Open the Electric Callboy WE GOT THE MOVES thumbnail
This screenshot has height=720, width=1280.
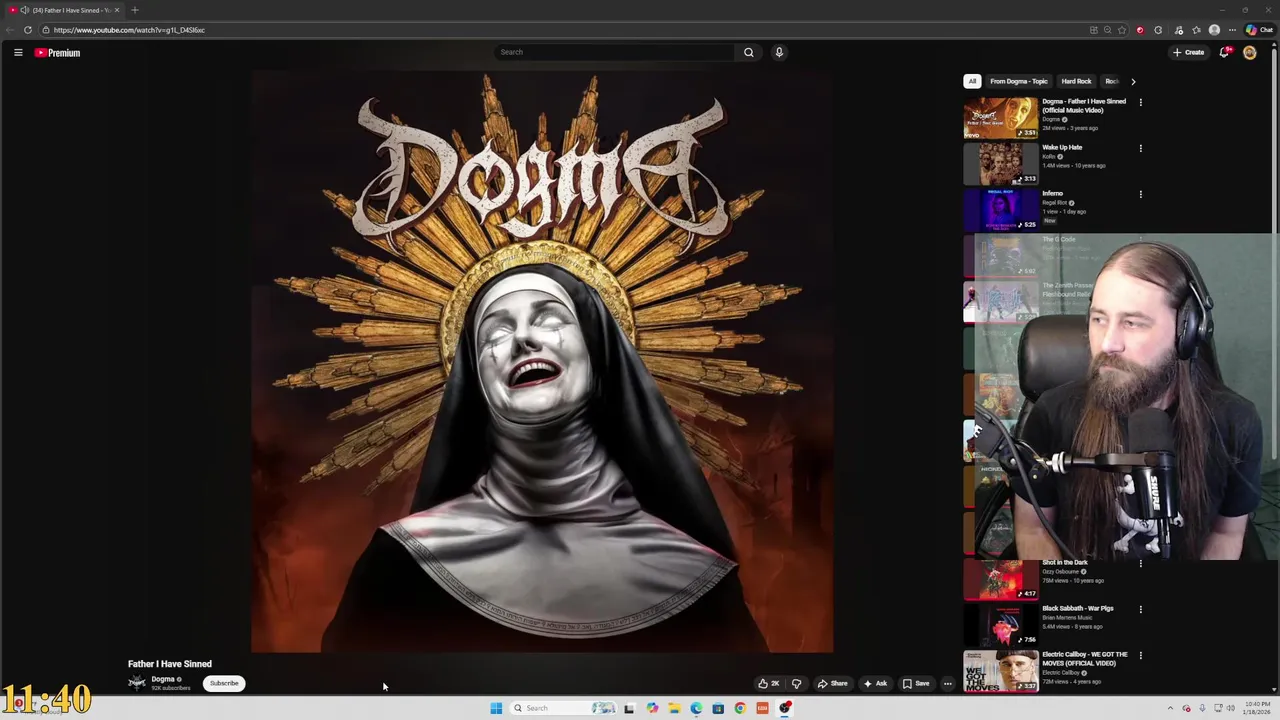tap(1001, 671)
